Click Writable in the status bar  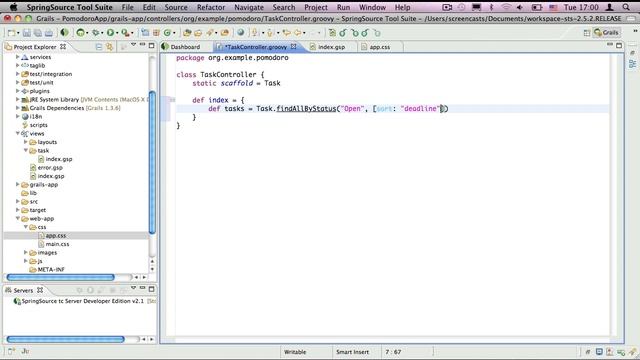click(x=295, y=351)
